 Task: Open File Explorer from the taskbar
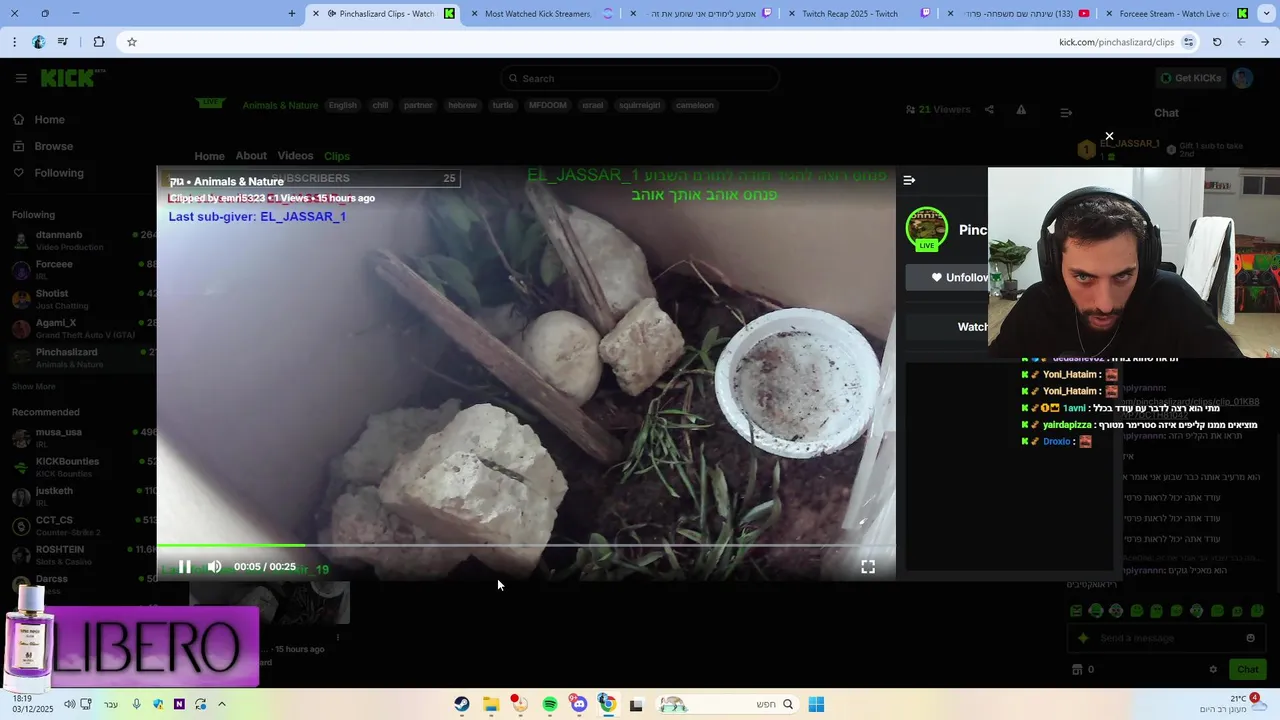[x=490, y=704]
